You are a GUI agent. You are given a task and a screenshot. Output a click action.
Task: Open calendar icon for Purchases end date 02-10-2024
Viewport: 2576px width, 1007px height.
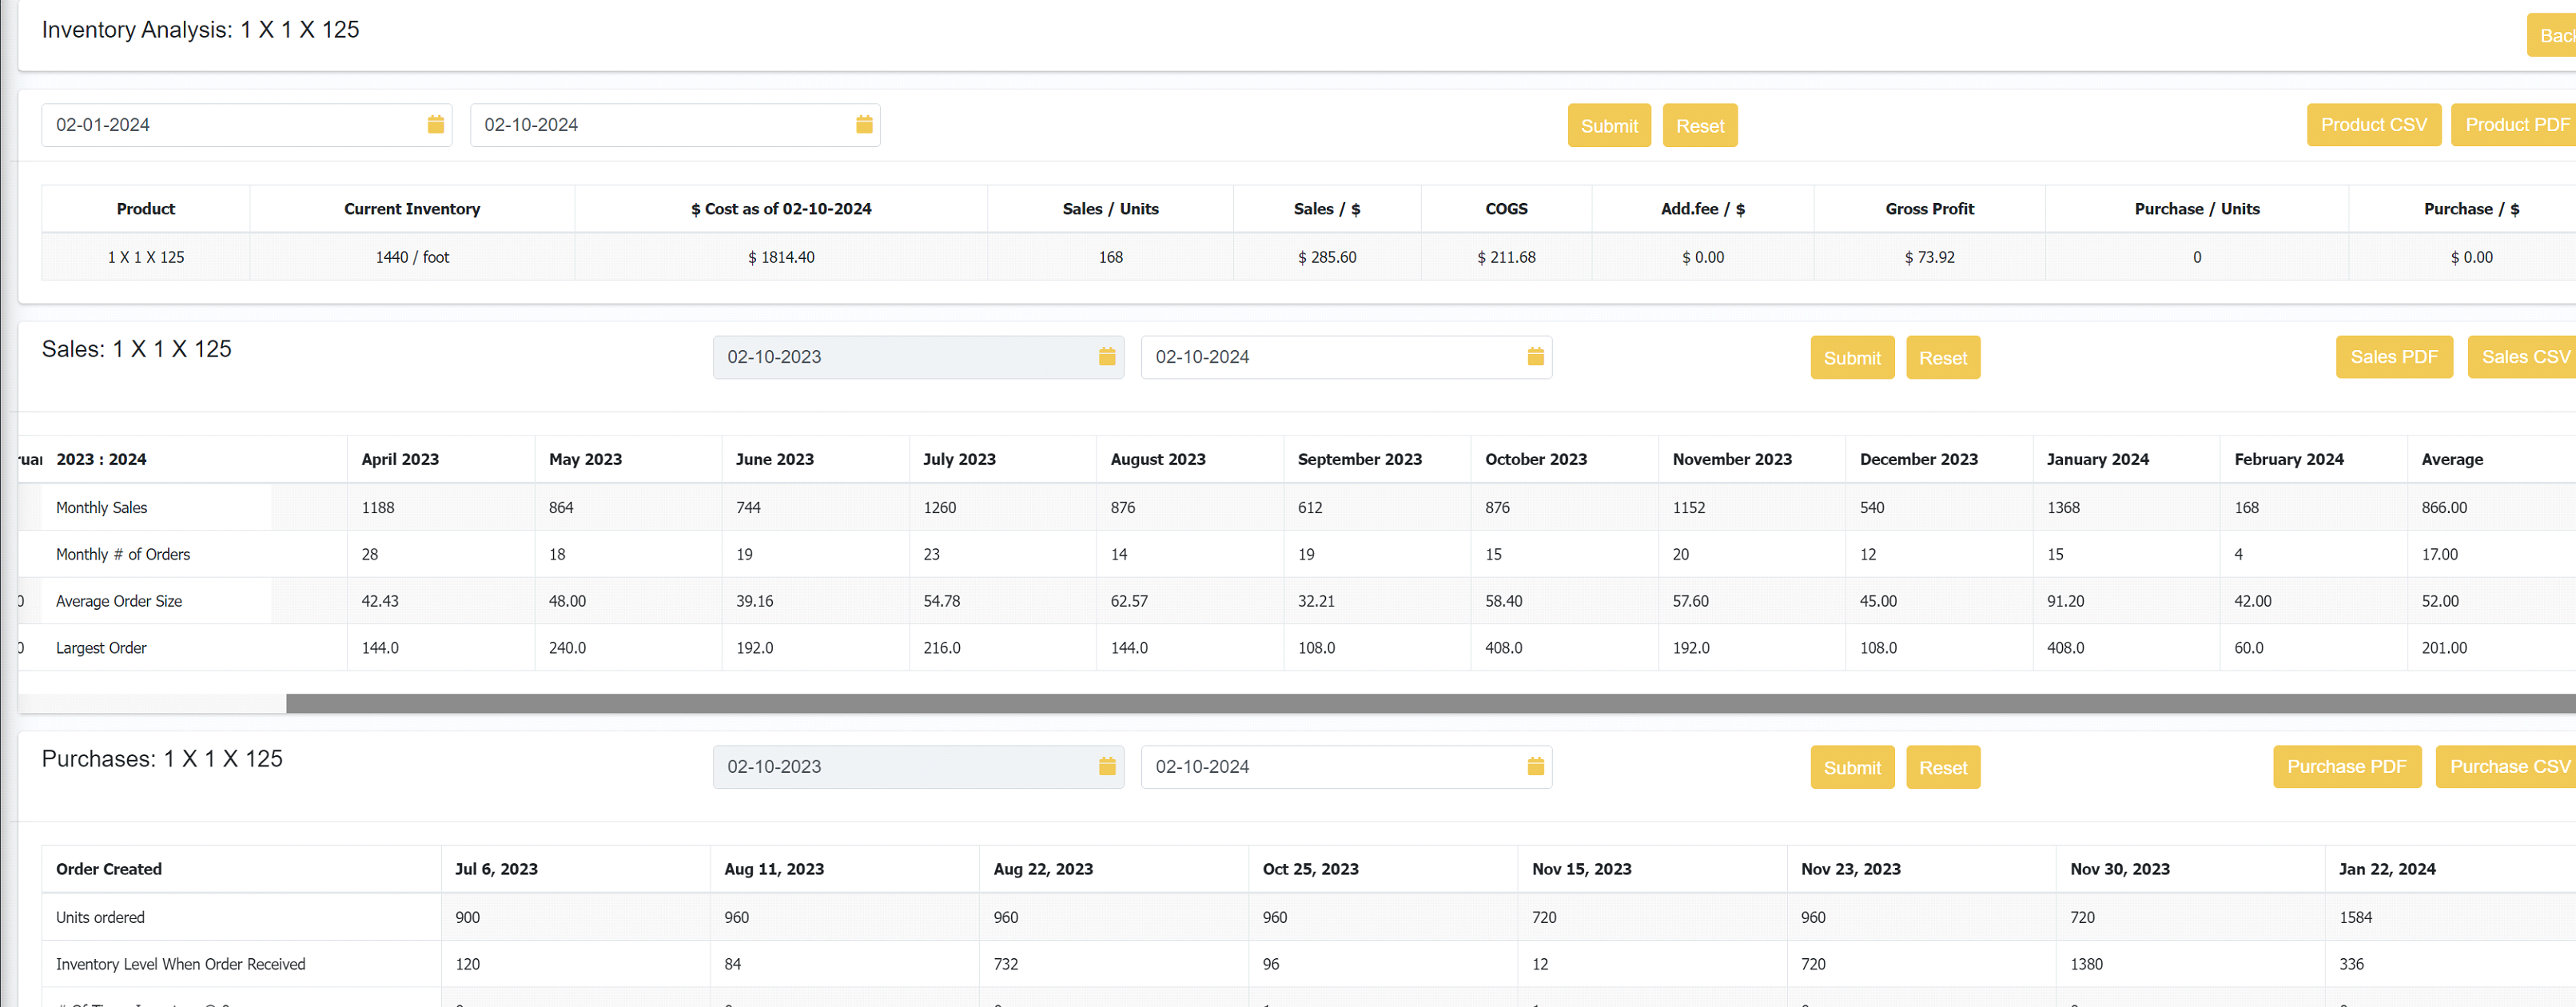(1535, 766)
